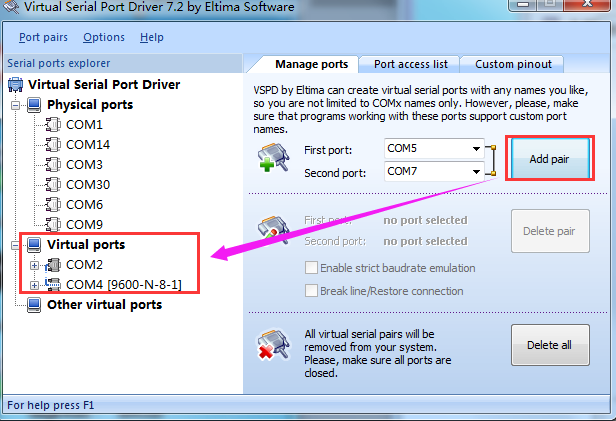Click the Physical ports computer icon
Image resolution: width=616 pixels, height=421 pixels.
click(x=34, y=105)
